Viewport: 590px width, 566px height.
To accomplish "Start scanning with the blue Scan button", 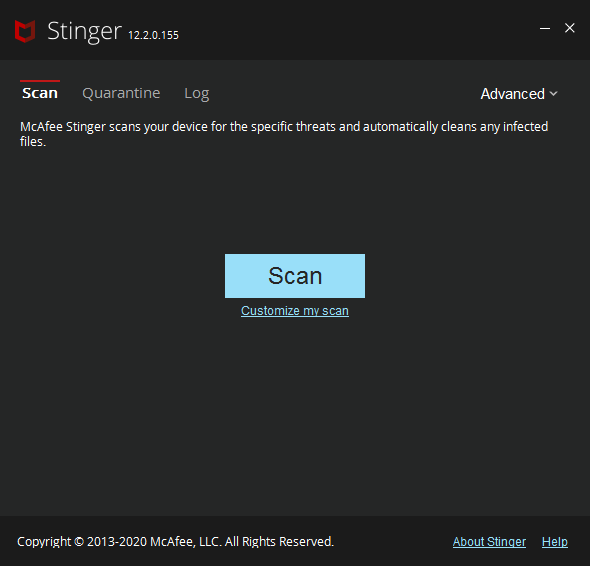I will click(x=295, y=276).
